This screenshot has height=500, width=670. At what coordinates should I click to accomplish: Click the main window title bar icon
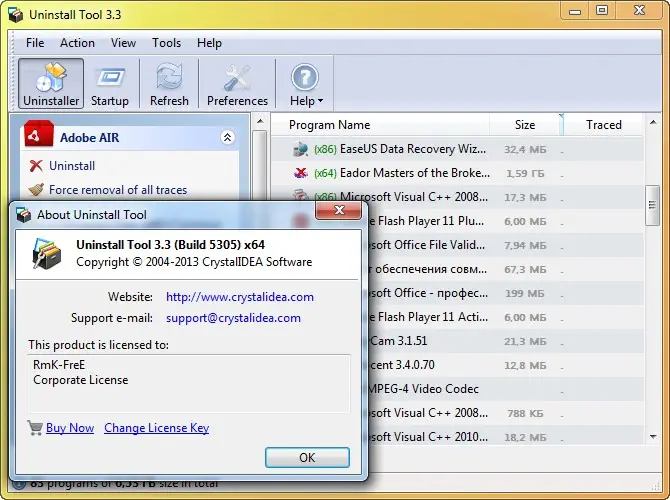pos(15,15)
